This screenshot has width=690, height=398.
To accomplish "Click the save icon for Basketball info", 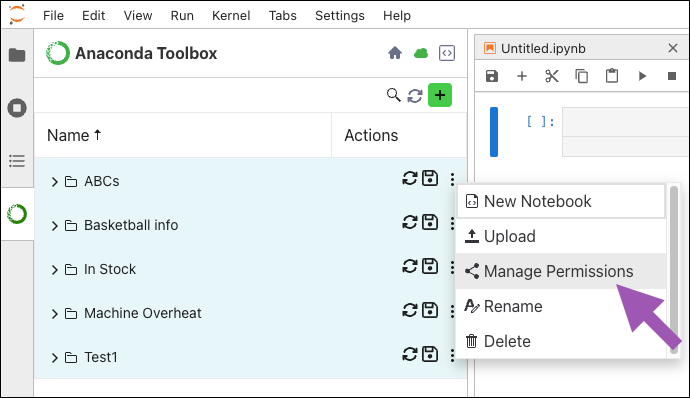I will pyautogui.click(x=430, y=222).
